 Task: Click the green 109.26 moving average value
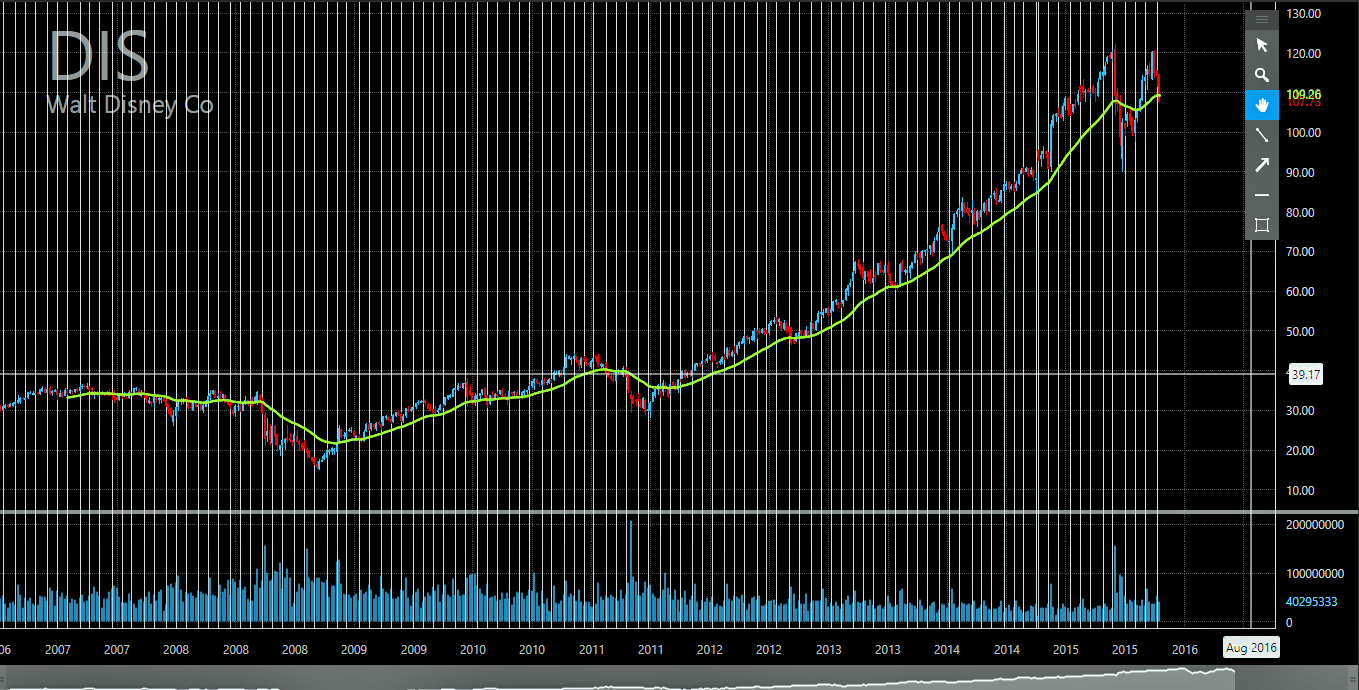1304,94
